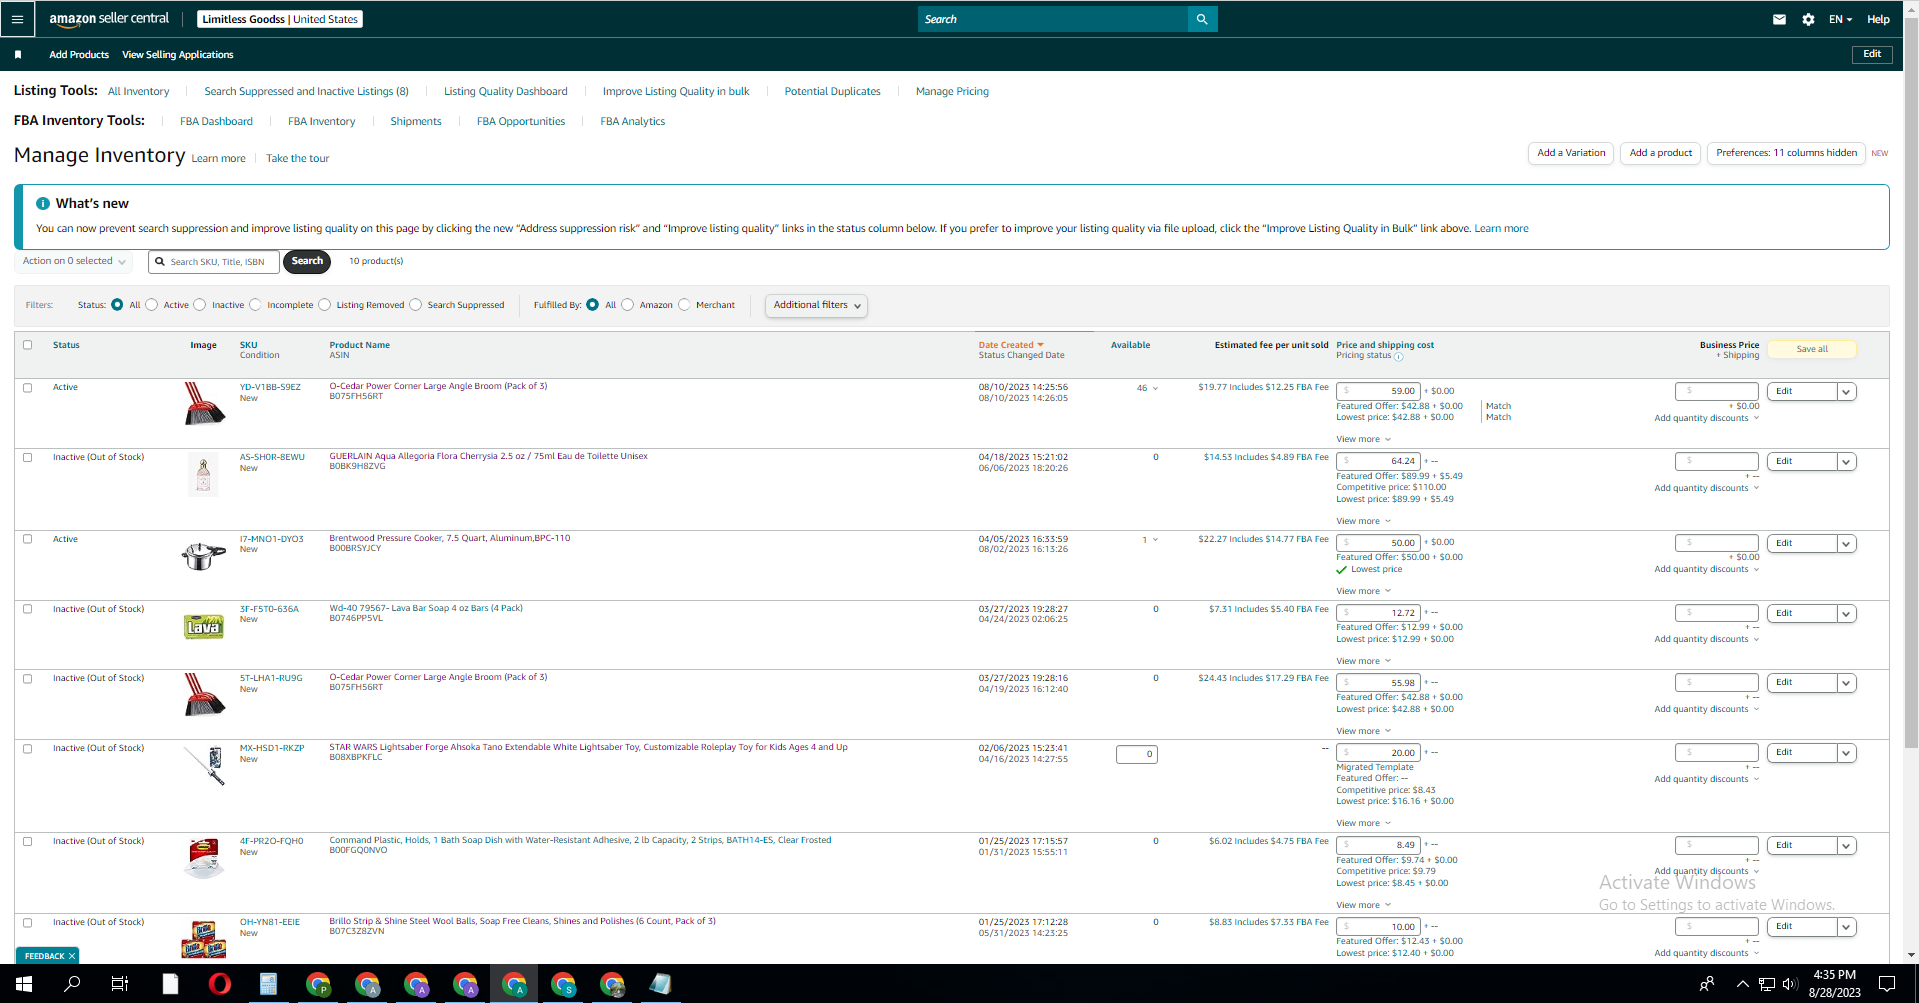The image size is (1919, 1003).
Task: Click the bookmark icon beside Add Products
Action: point(18,55)
